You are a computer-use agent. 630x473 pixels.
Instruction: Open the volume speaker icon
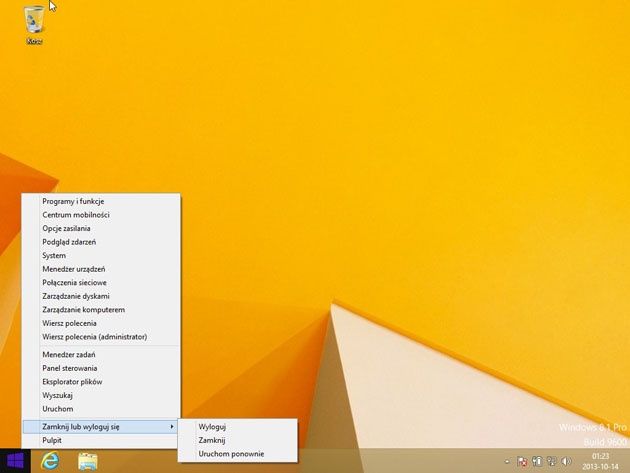pyautogui.click(x=566, y=461)
